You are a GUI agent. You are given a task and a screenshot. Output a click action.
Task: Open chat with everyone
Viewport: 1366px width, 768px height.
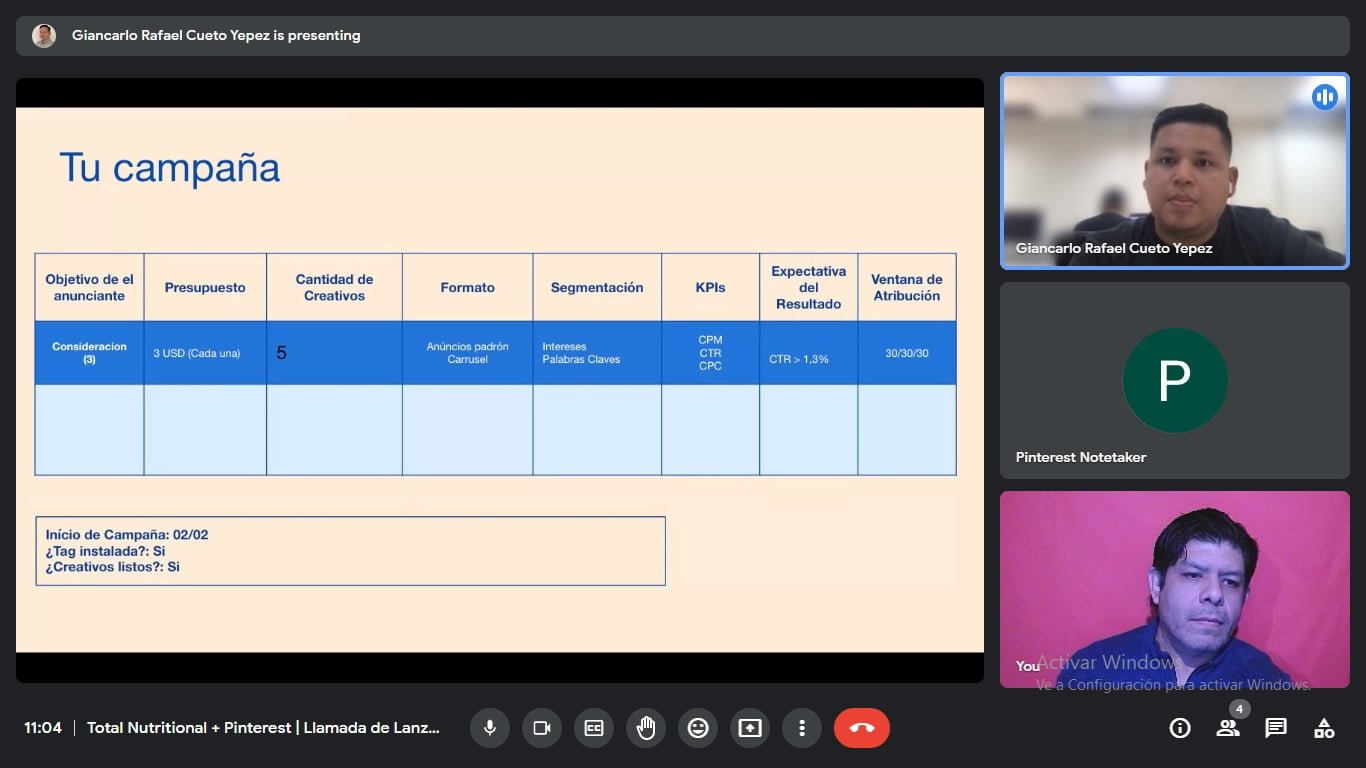click(x=1276, y=728)
